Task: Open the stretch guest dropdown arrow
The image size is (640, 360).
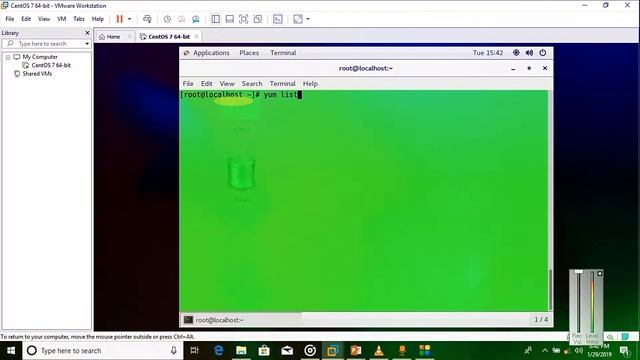Action: (308, 19)
